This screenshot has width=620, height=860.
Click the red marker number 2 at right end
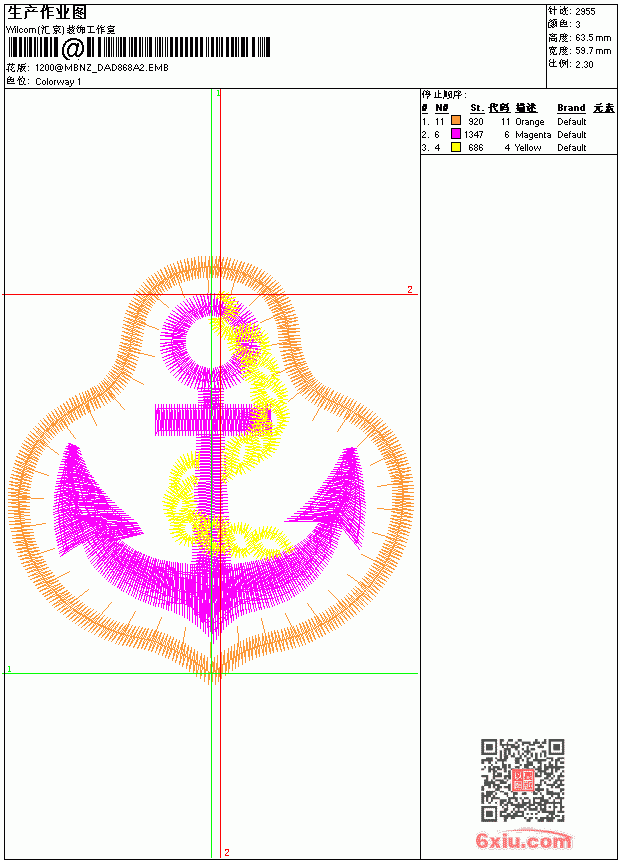point(410,289)
